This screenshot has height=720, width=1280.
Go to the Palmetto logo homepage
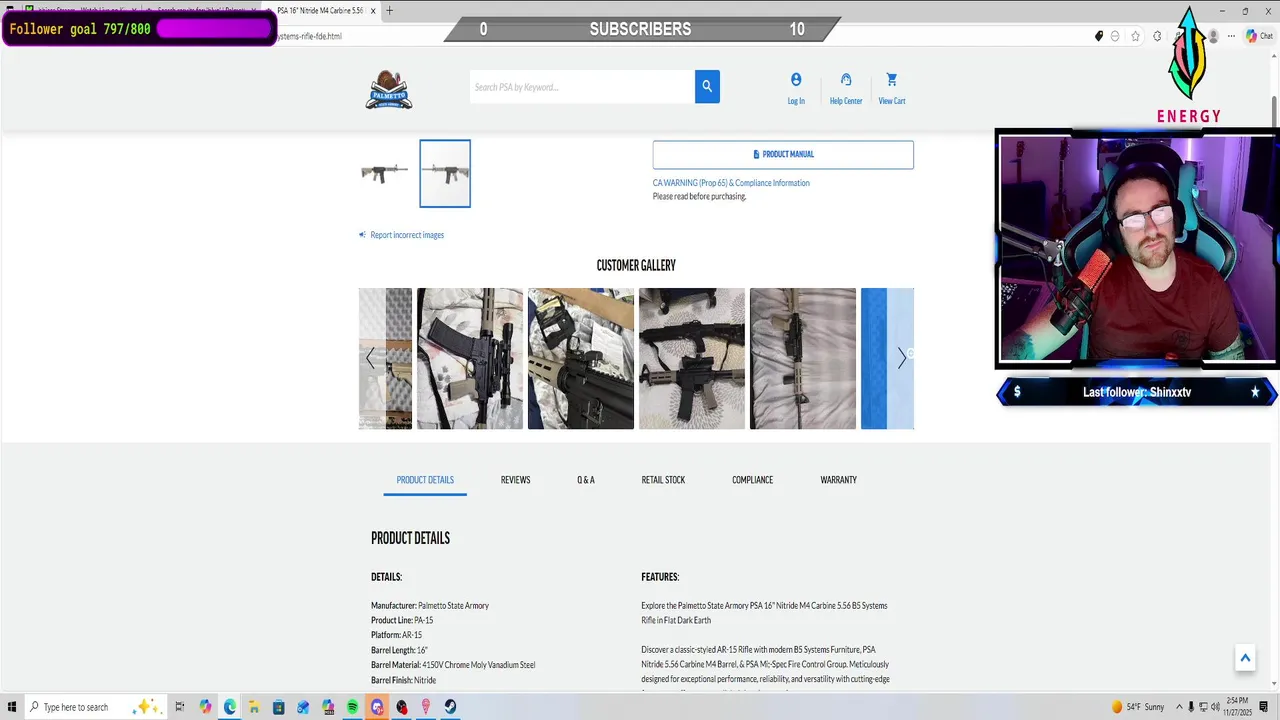(389, 90)
